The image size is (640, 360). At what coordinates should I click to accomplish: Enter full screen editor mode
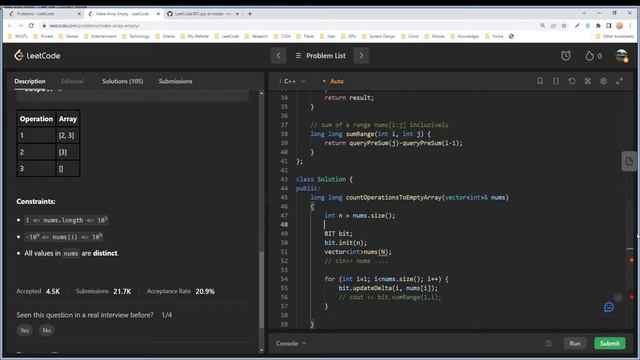(620, 81)
